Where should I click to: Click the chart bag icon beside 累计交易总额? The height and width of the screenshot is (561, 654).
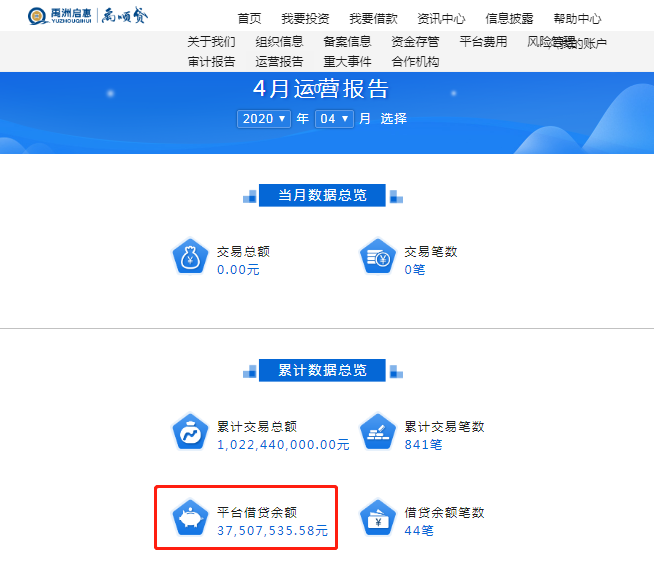point(190,432)
